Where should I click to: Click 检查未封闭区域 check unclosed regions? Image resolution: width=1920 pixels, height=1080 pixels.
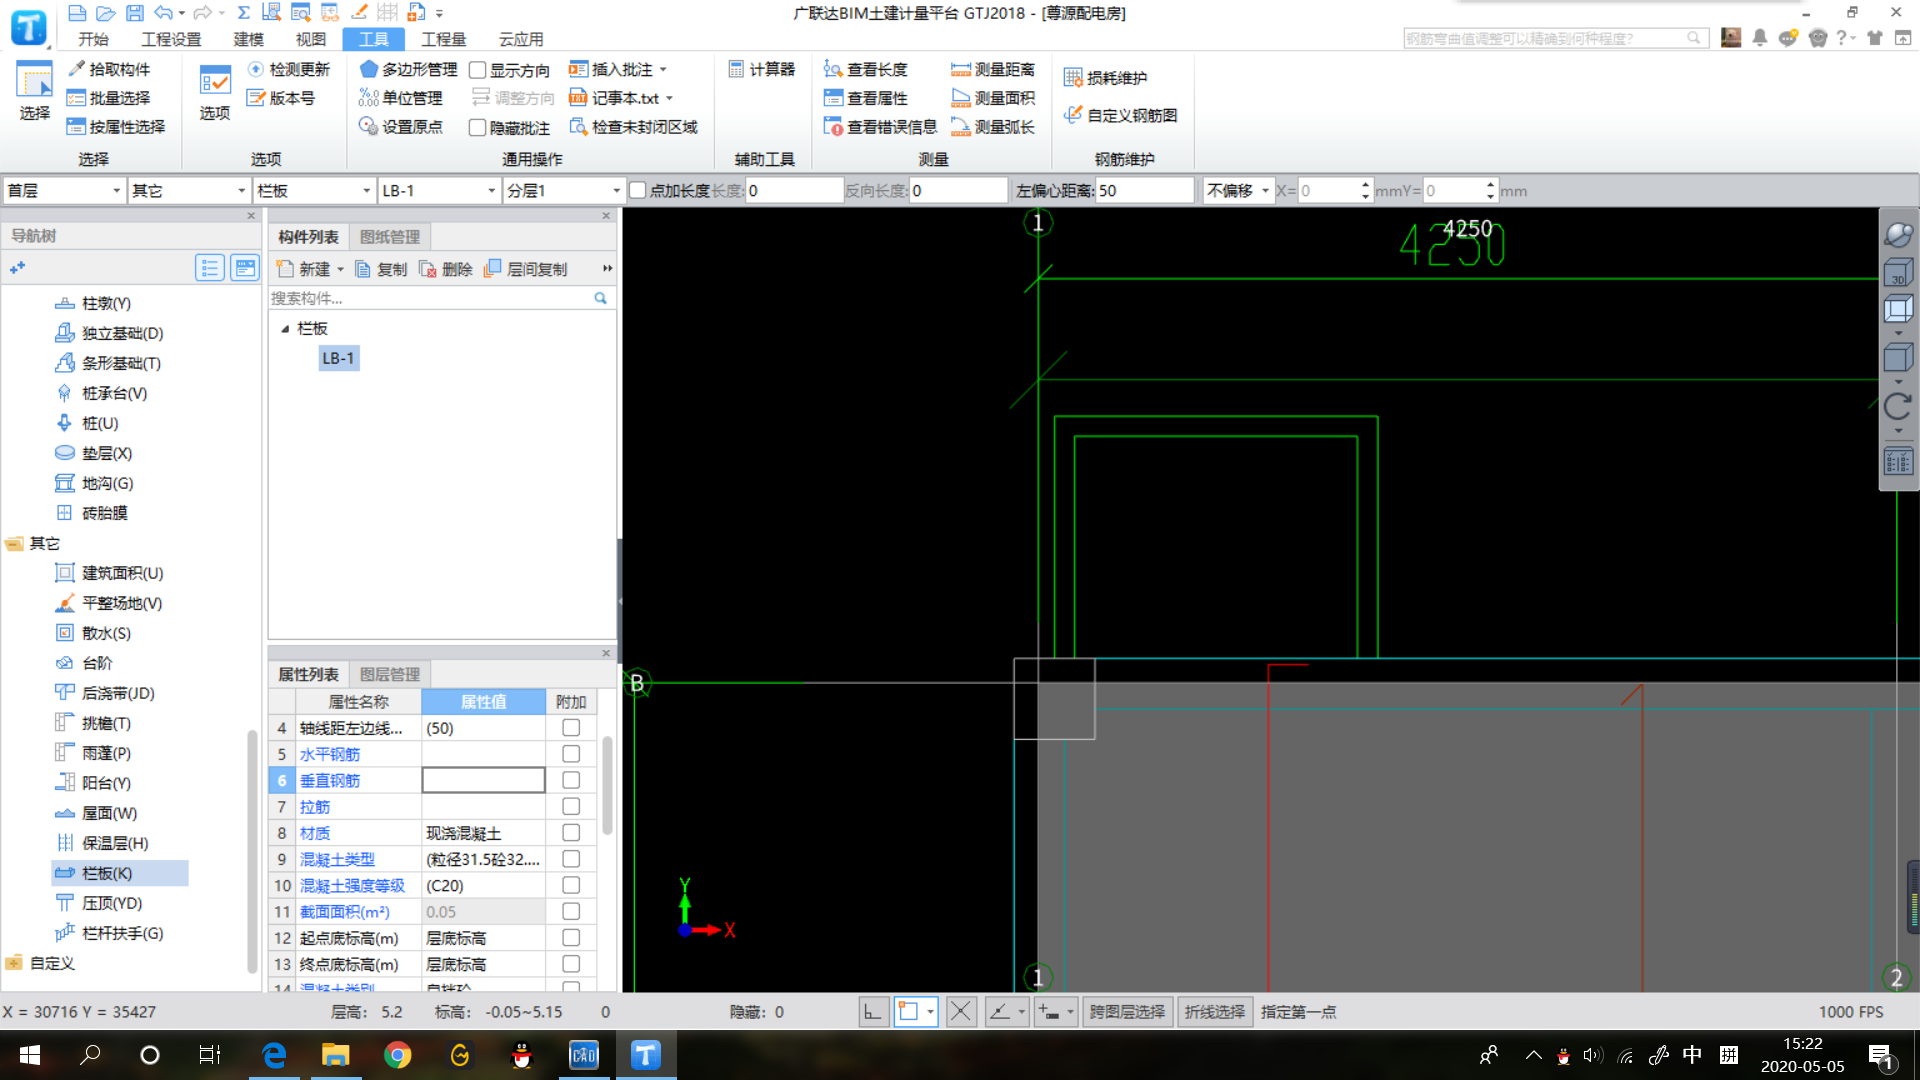(634, 127)
